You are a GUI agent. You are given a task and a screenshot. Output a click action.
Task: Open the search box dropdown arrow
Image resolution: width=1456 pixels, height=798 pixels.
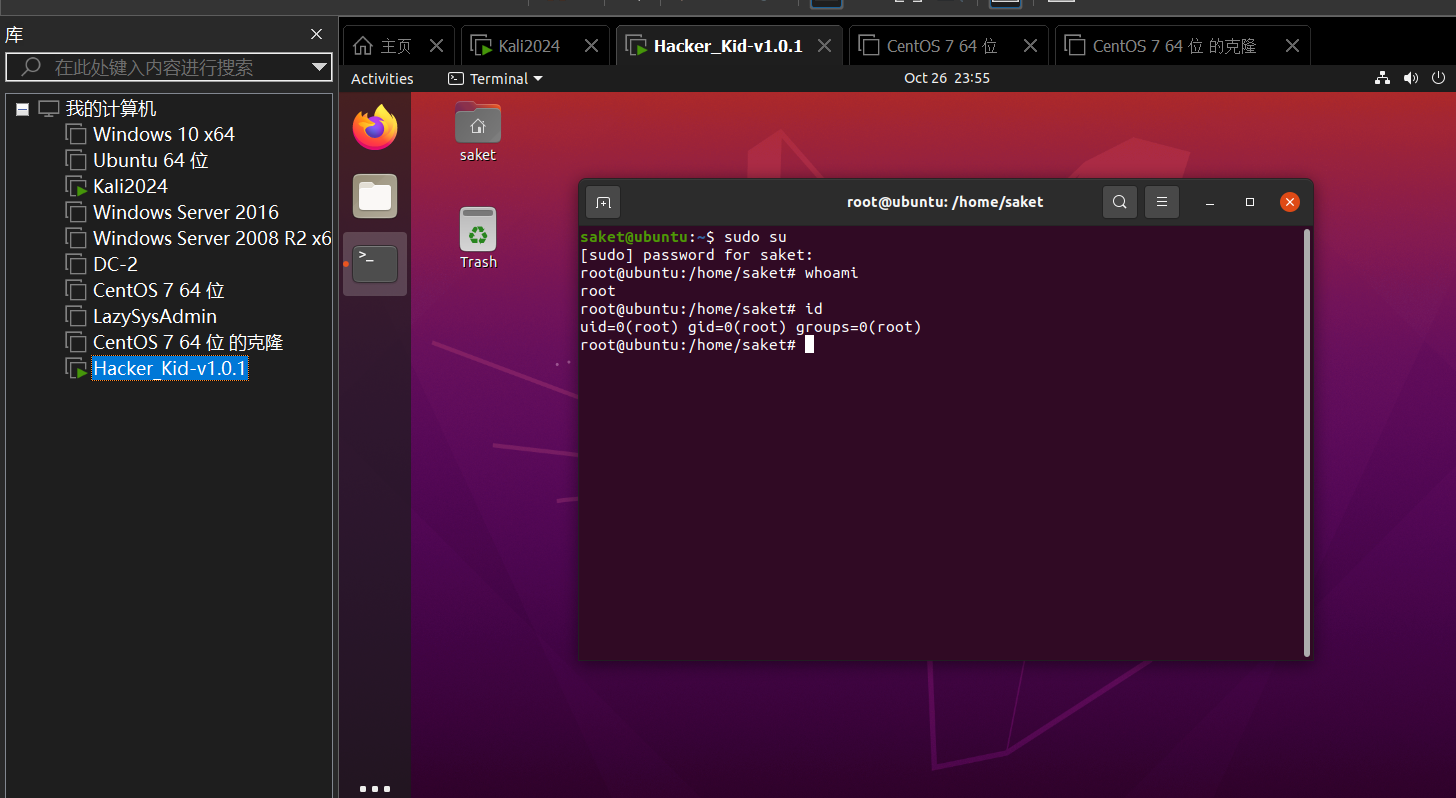tap(320, 67)
